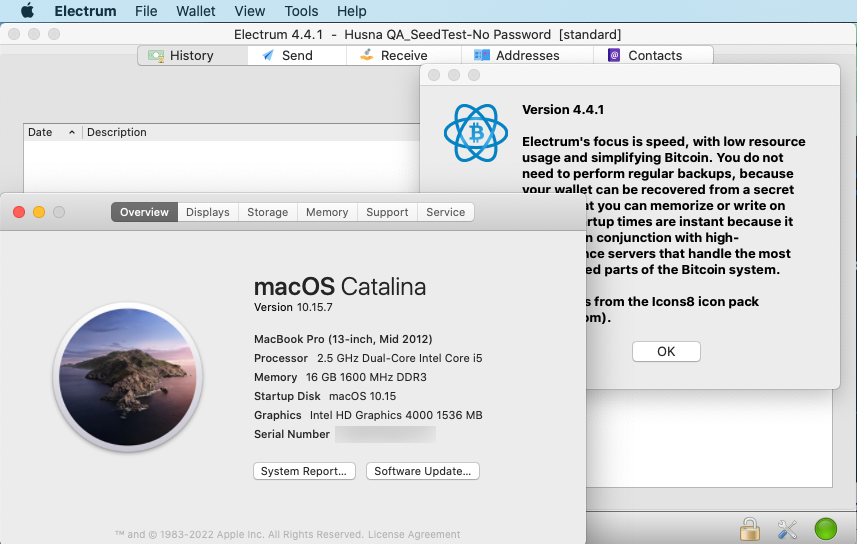Click the Version 4.4.1 heading text

coord(563,109)
